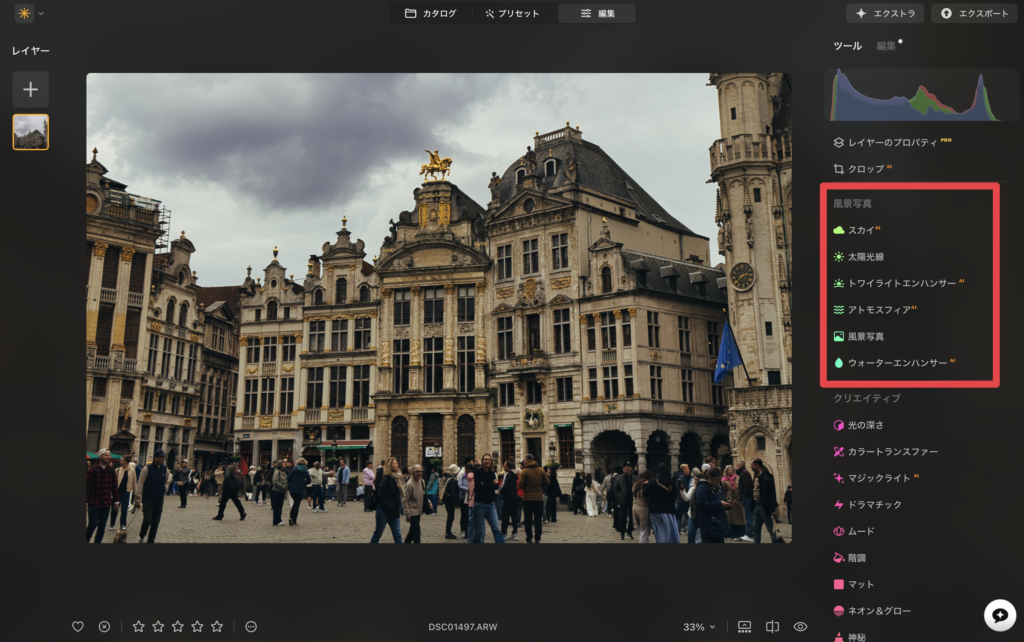Rate the photo five stars
This screenshot has width=1024, height=642.
tap(217, 626)
